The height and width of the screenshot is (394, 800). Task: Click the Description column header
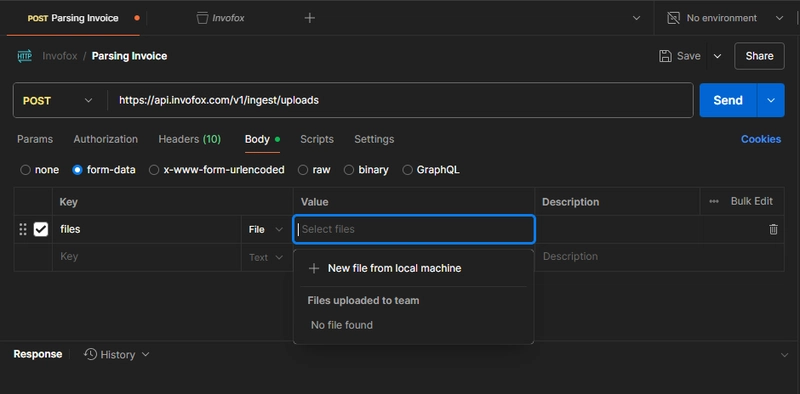coord(570,202)
